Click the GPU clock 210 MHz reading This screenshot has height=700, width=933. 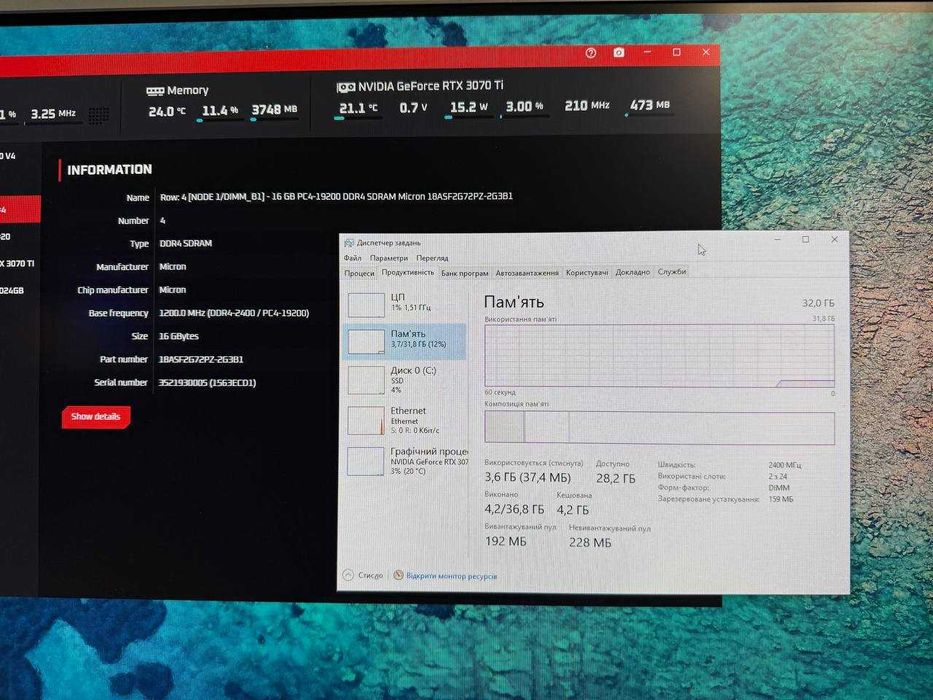pos(587,106)
